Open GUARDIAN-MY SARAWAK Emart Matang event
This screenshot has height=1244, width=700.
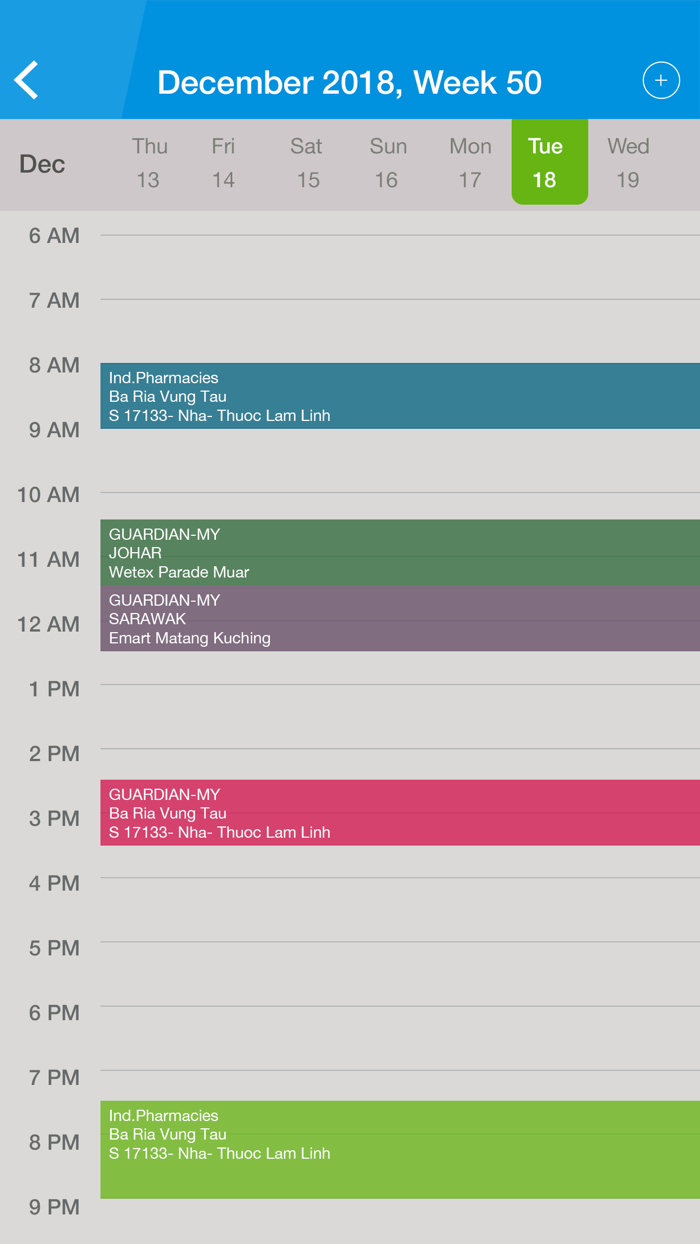400,618
